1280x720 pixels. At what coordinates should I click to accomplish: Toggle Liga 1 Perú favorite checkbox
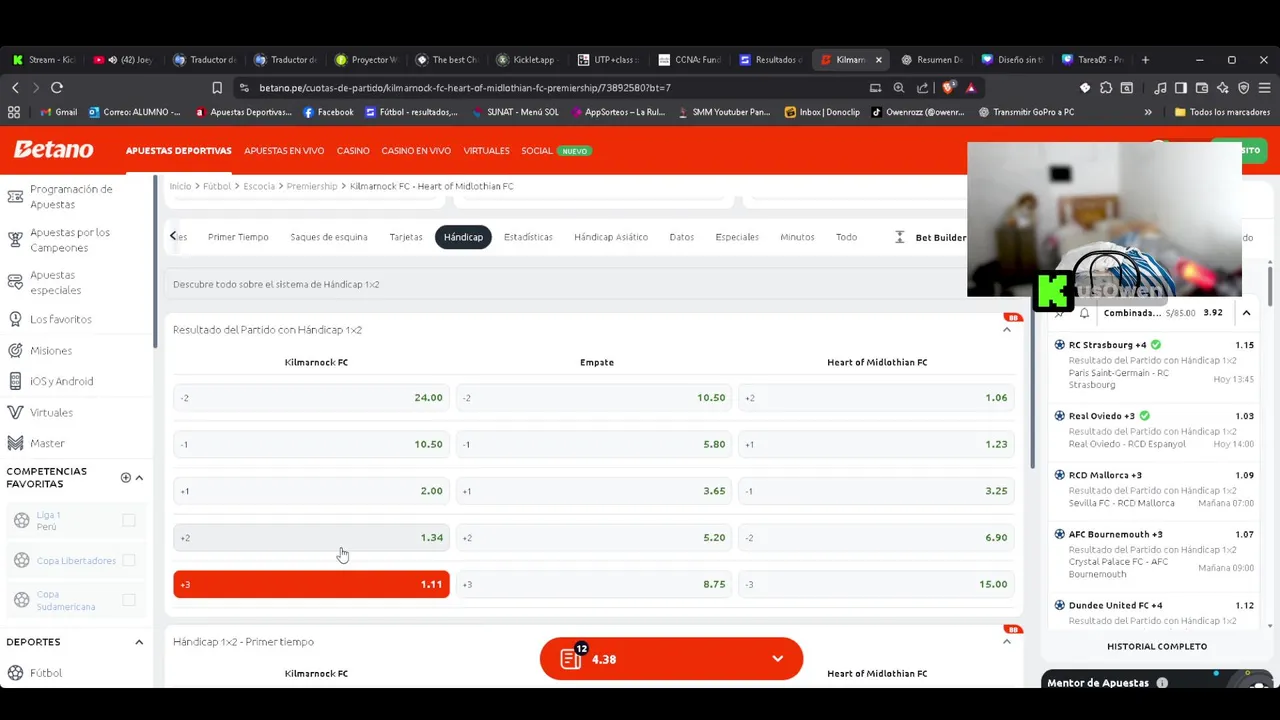pyautogui.click(x=129, y=520)
